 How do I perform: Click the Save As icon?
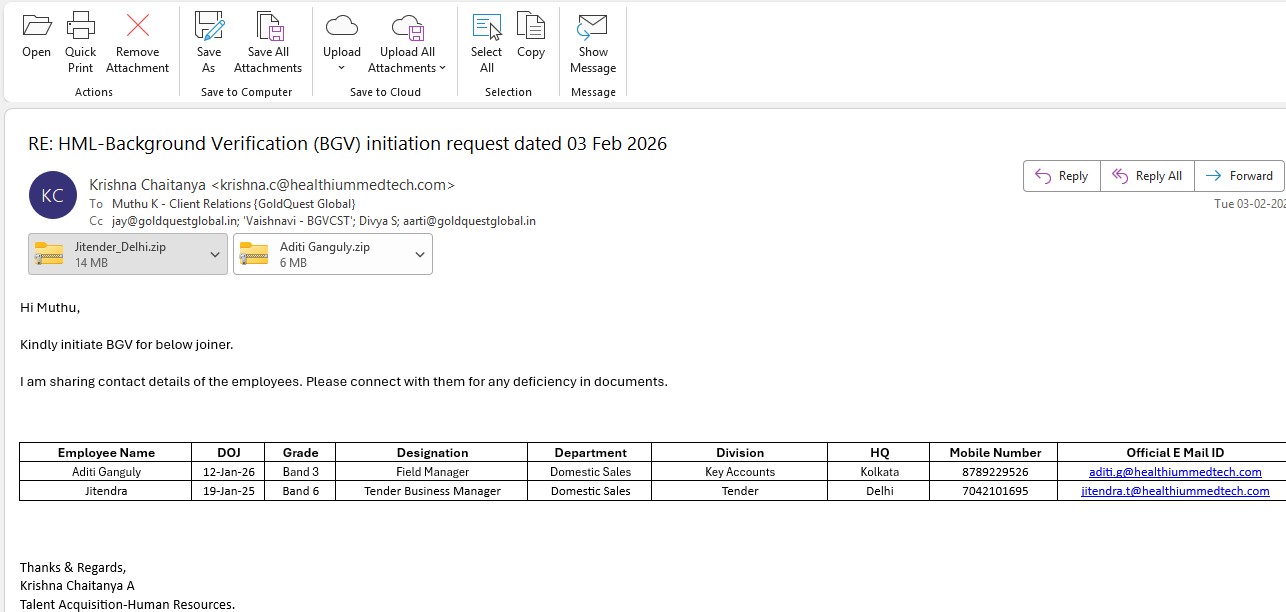(208, 27)
